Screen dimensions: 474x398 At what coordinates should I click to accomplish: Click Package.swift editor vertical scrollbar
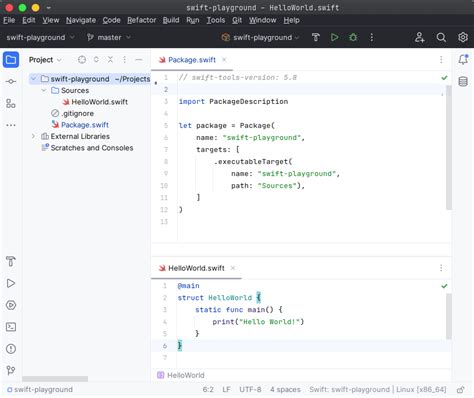[x=449, y=148]
